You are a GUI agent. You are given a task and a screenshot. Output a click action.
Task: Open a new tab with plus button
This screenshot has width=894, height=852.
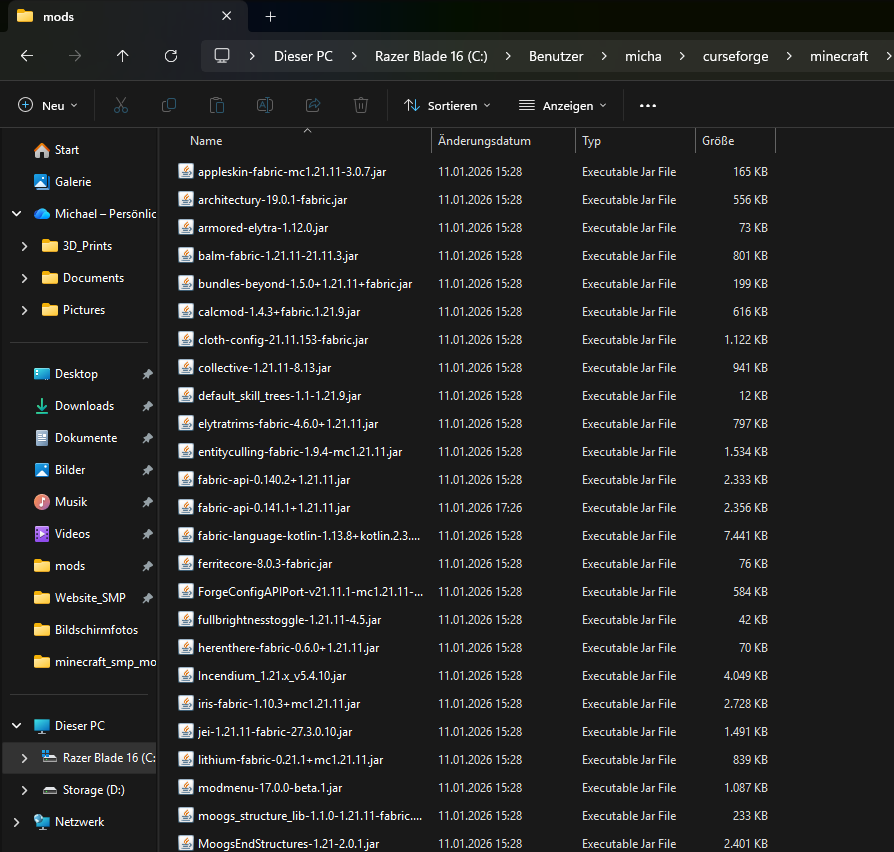click(x=270, y=16)
